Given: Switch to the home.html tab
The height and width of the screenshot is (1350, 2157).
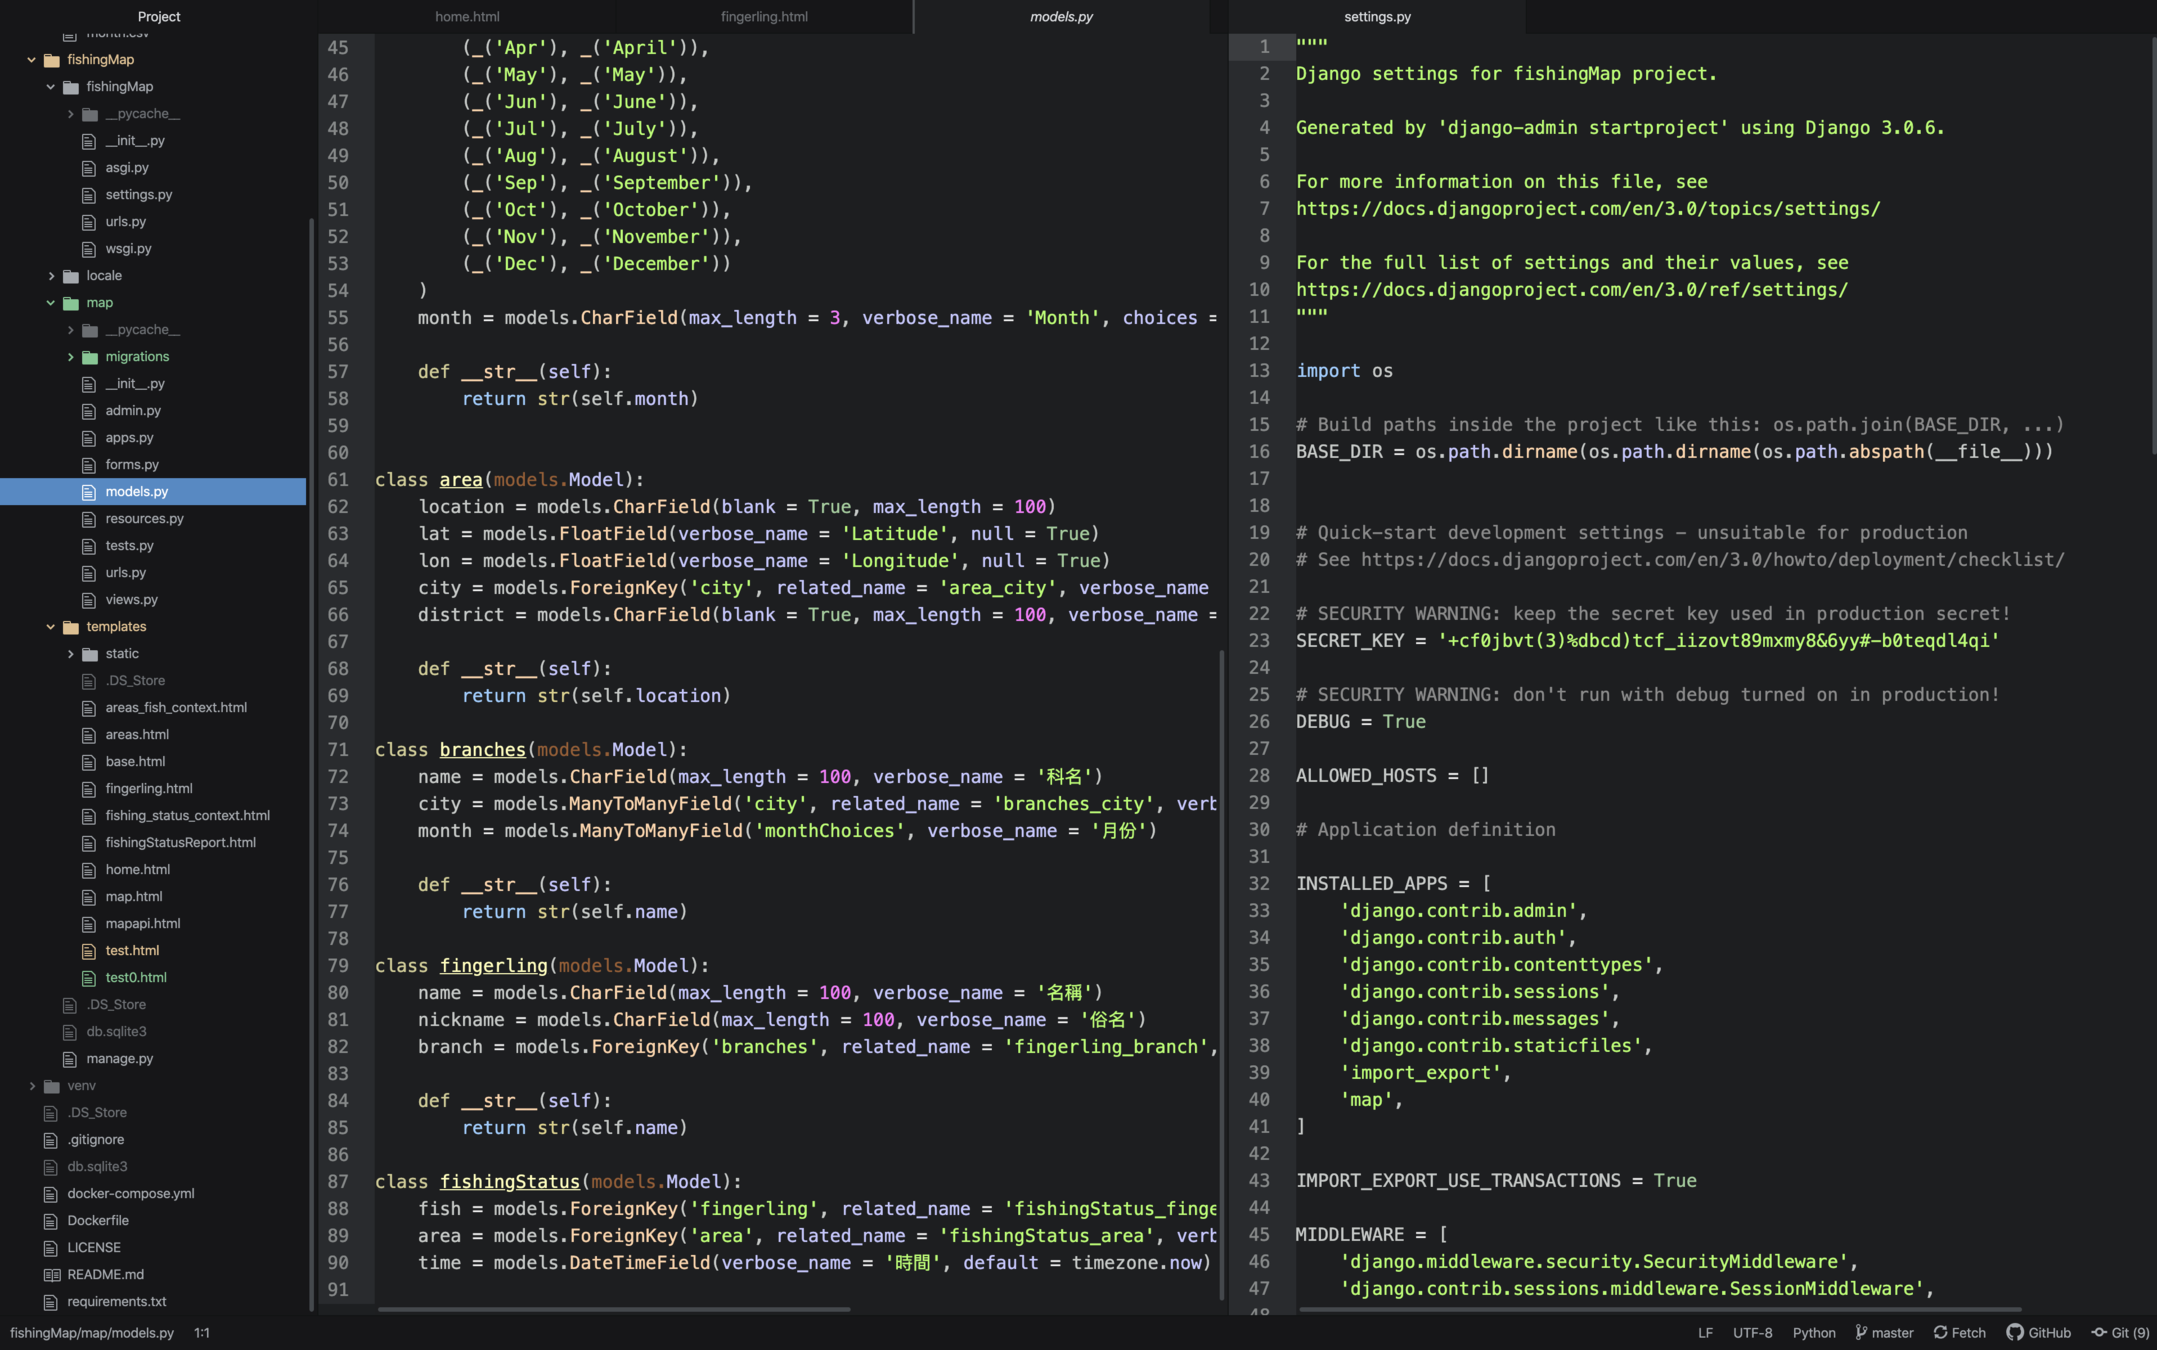Looking at the screenshot, I should click(467, 16).
